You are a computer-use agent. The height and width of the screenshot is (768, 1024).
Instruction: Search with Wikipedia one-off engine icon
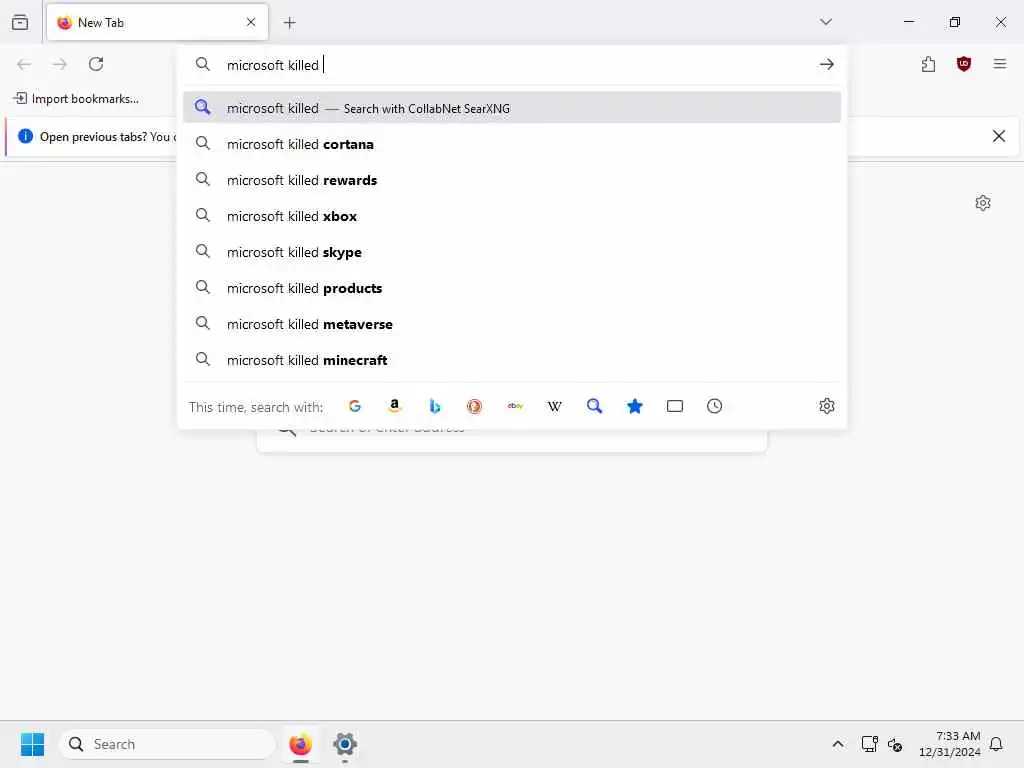pos(554,406)
